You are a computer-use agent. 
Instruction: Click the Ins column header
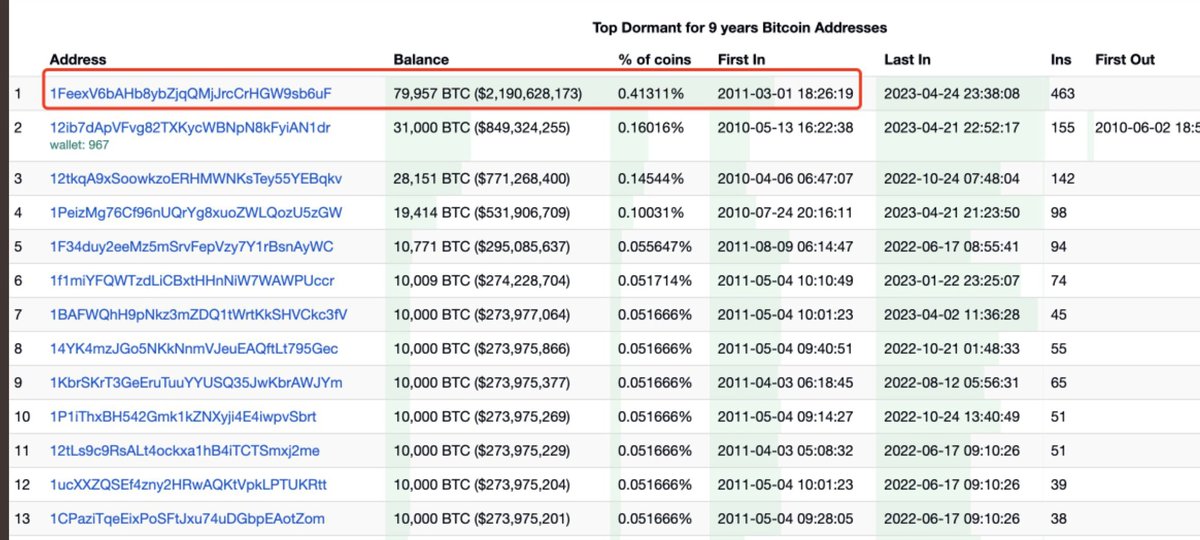pyautogui.click(x=1060, y=60)
